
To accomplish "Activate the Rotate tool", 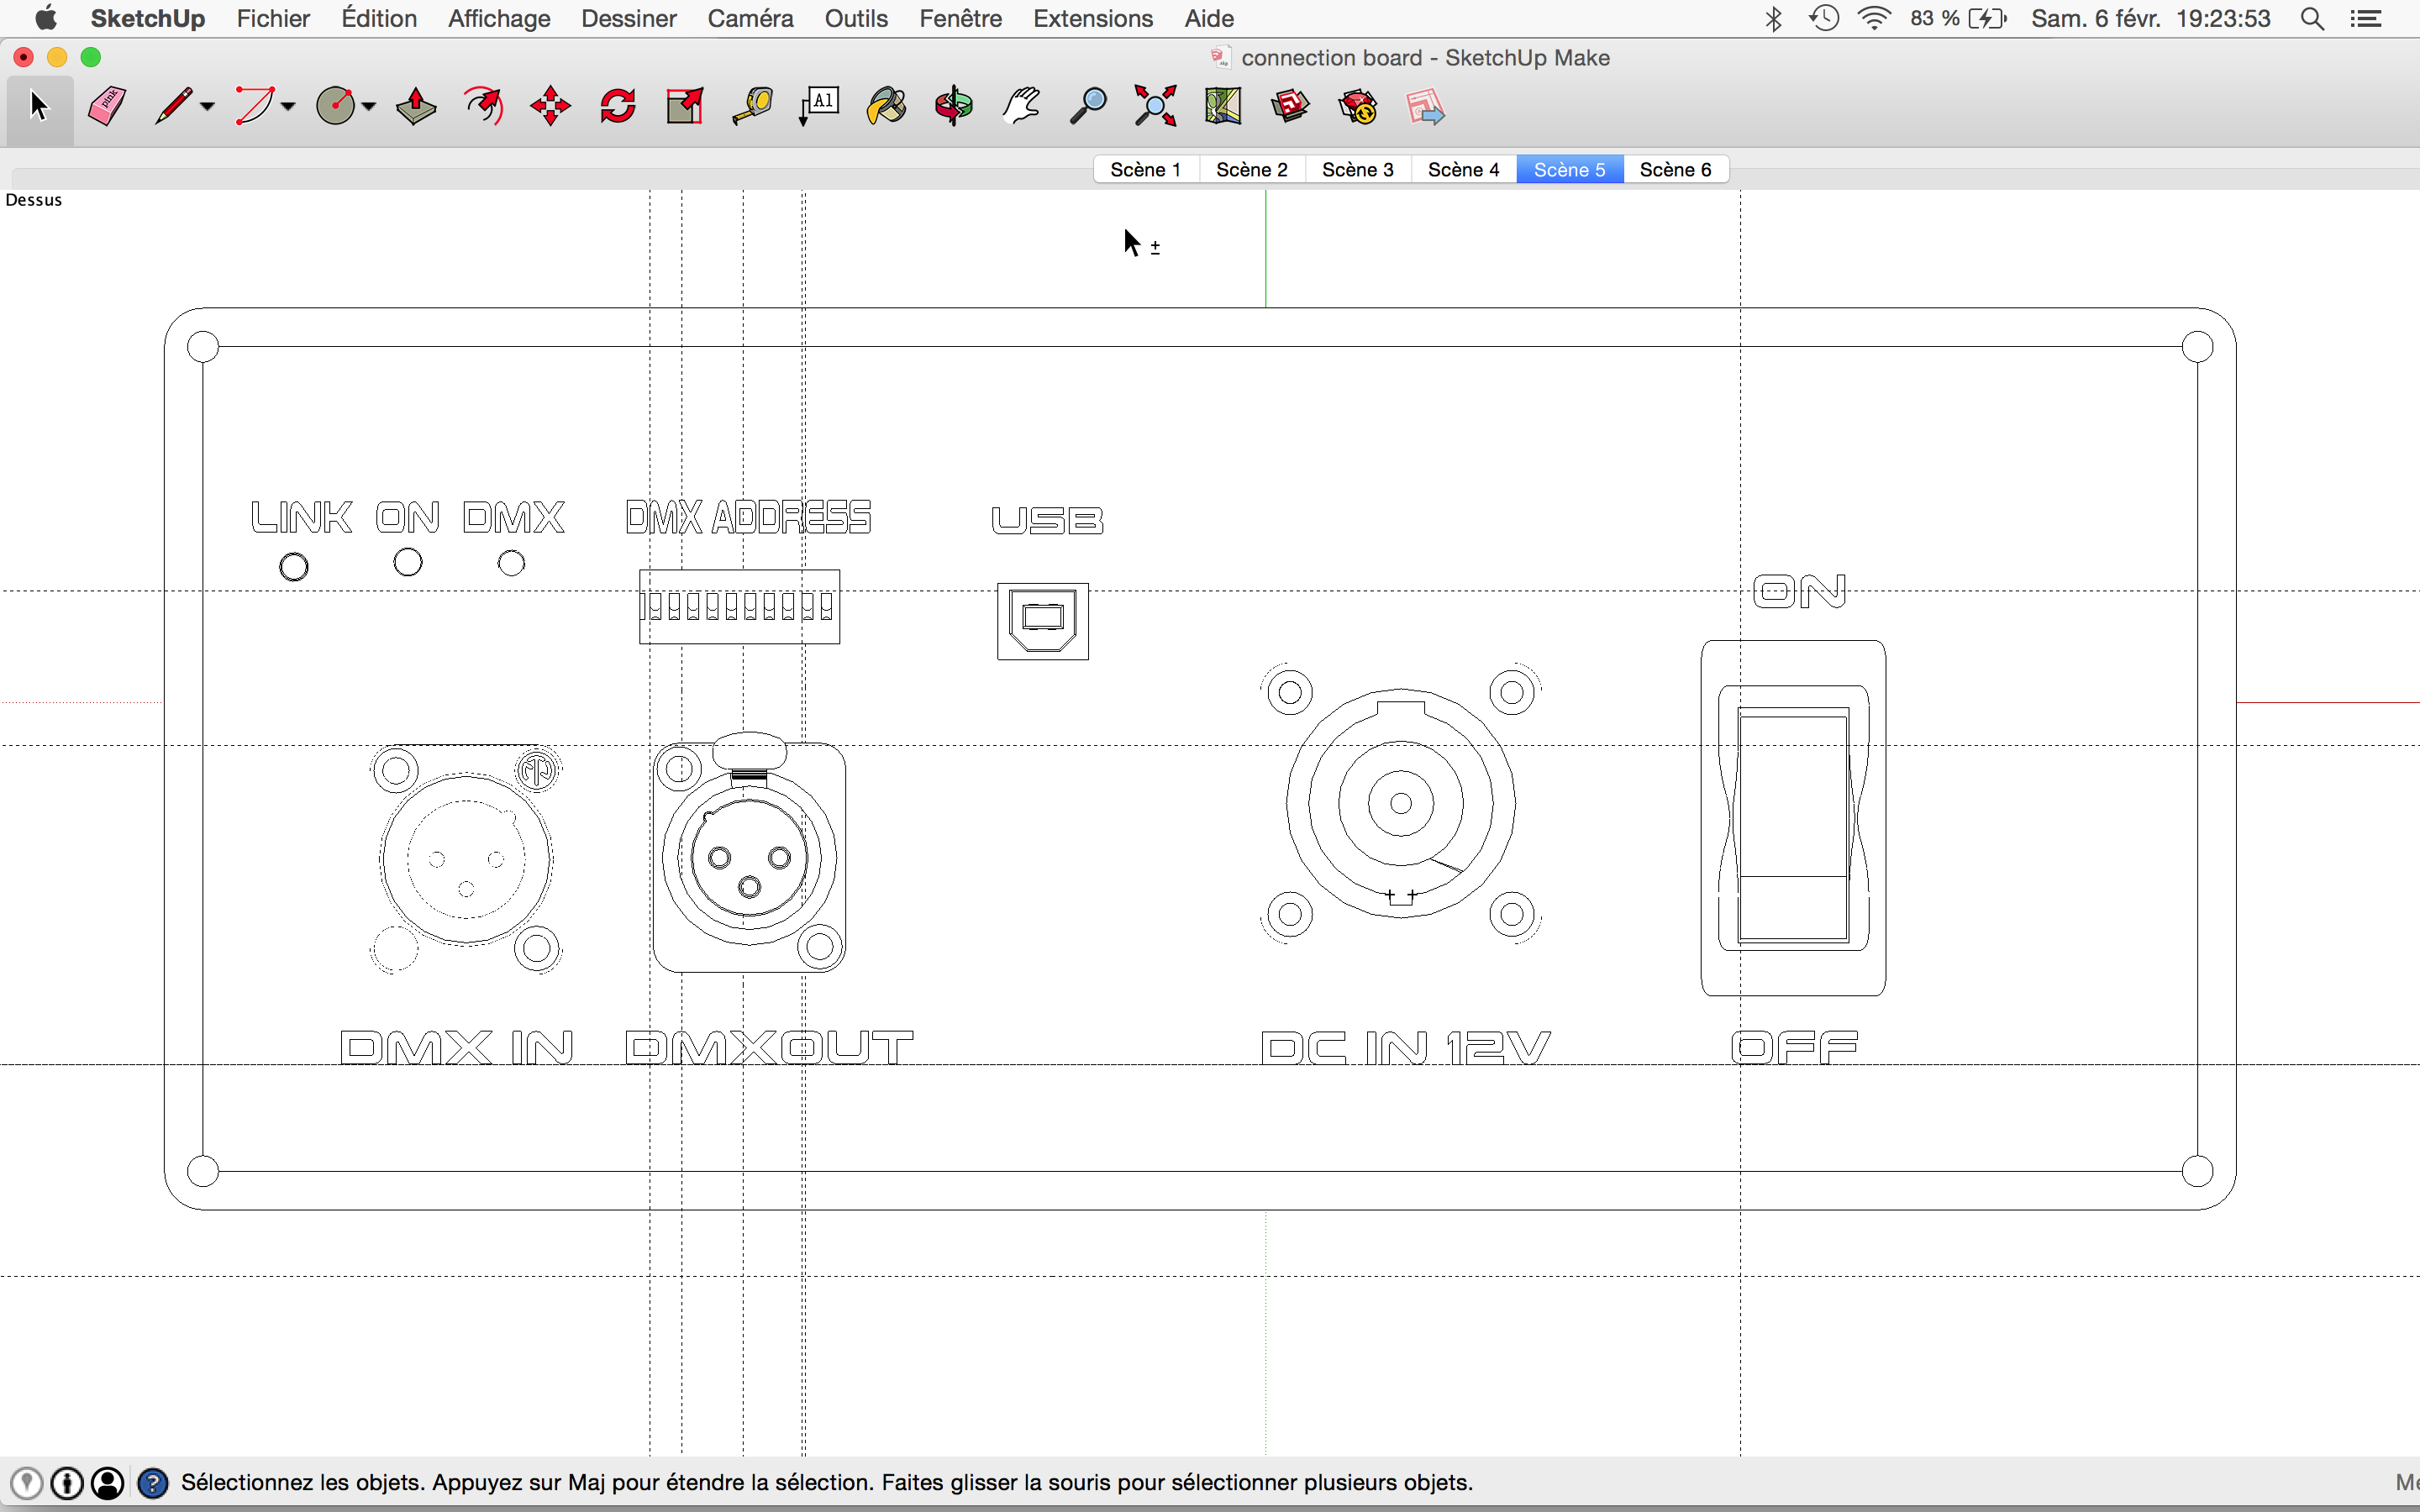I will [x=618, y=106].
